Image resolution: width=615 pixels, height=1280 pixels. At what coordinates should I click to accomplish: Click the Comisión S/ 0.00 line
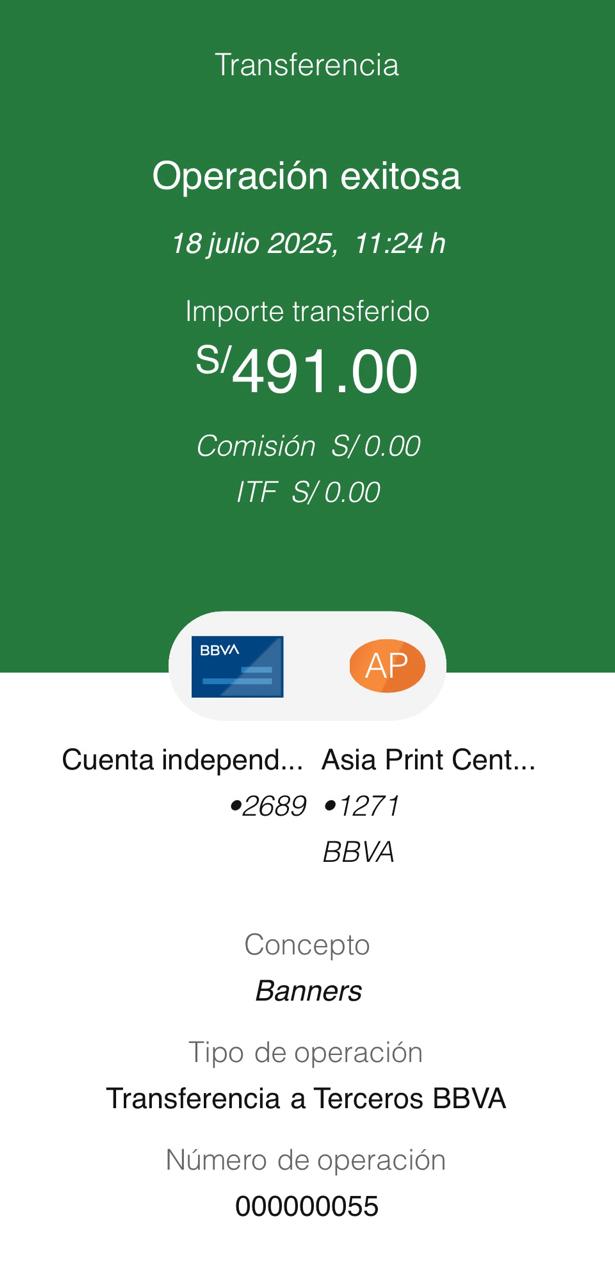307,446
